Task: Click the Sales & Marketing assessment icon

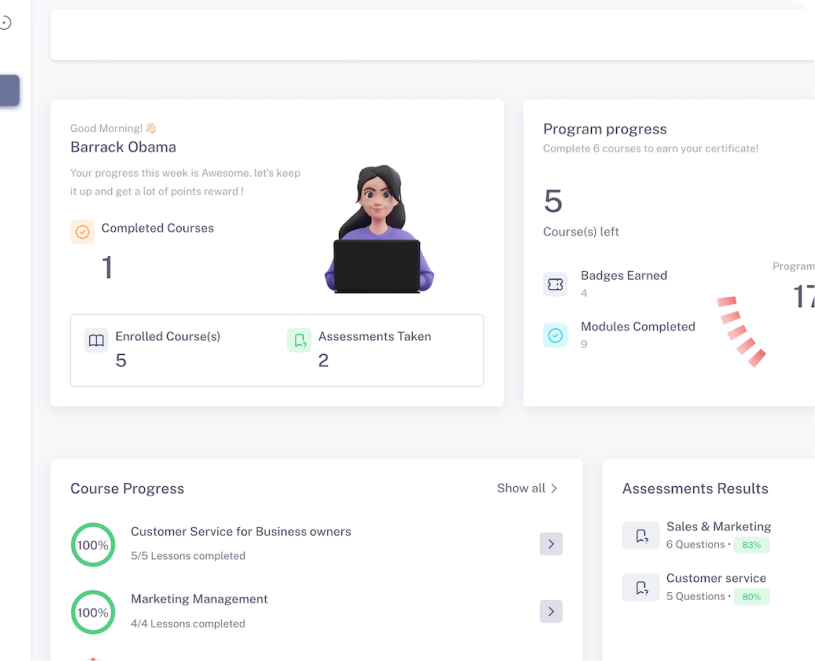Action: click(640, 536)
